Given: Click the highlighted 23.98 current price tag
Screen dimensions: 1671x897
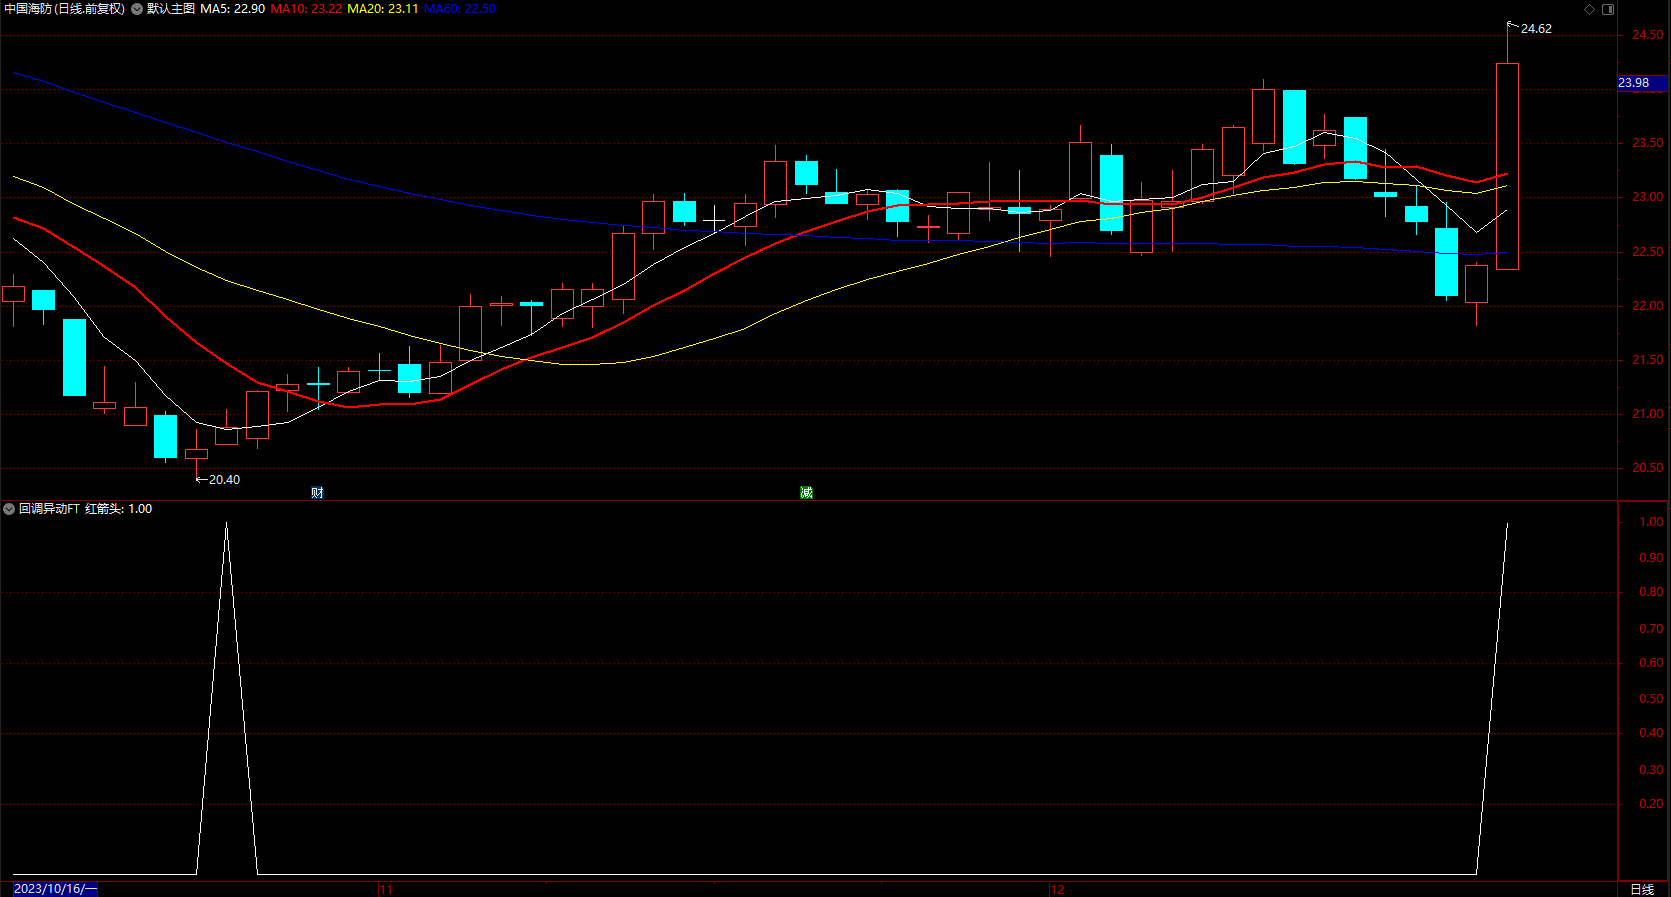Looking at the screenshot, I should (x=1642, y=83).
